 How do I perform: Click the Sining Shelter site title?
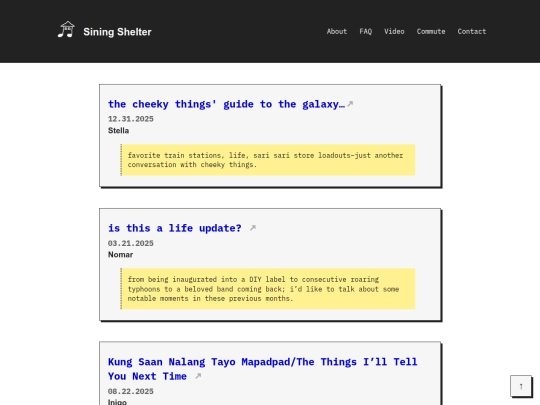117,32
